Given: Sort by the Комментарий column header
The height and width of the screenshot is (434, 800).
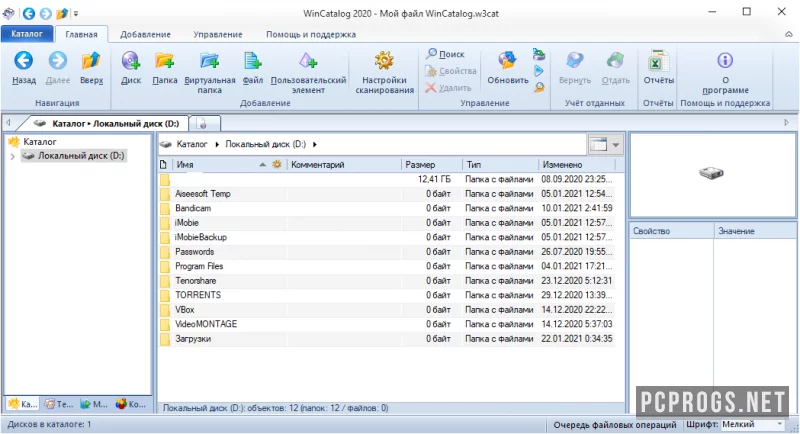Looking at the screenshot, I should click(344, 165).
